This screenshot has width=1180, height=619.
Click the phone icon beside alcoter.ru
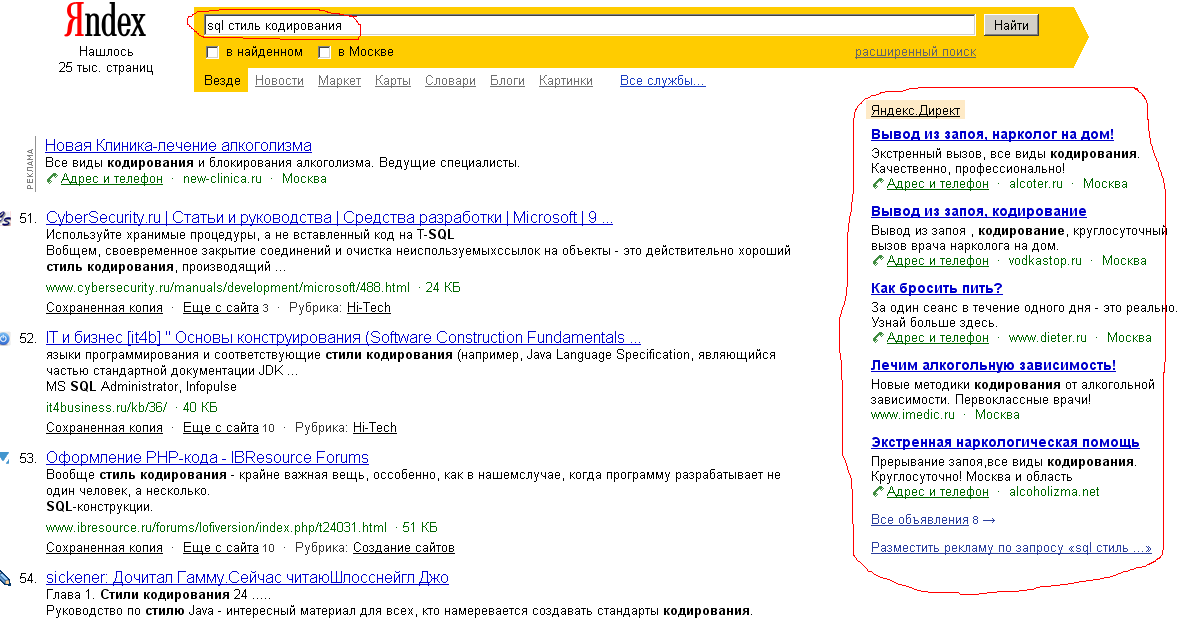[x=877, y=184]
